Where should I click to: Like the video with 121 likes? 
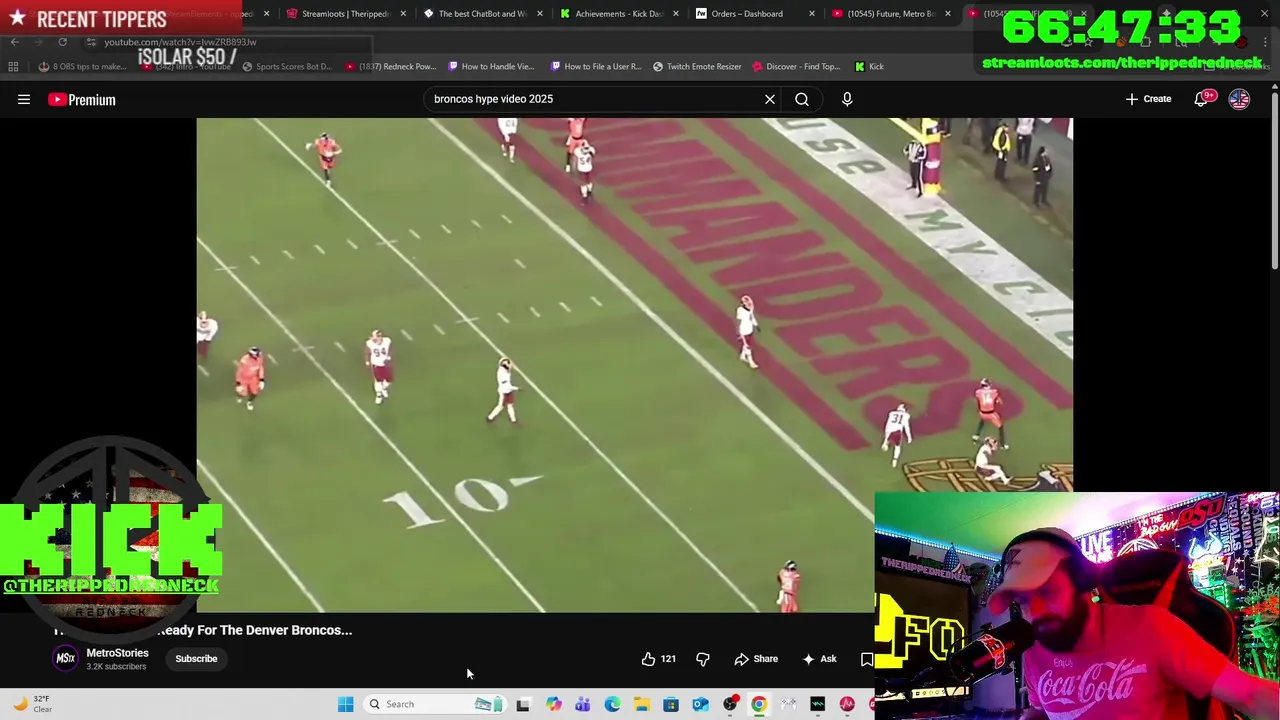659,659
